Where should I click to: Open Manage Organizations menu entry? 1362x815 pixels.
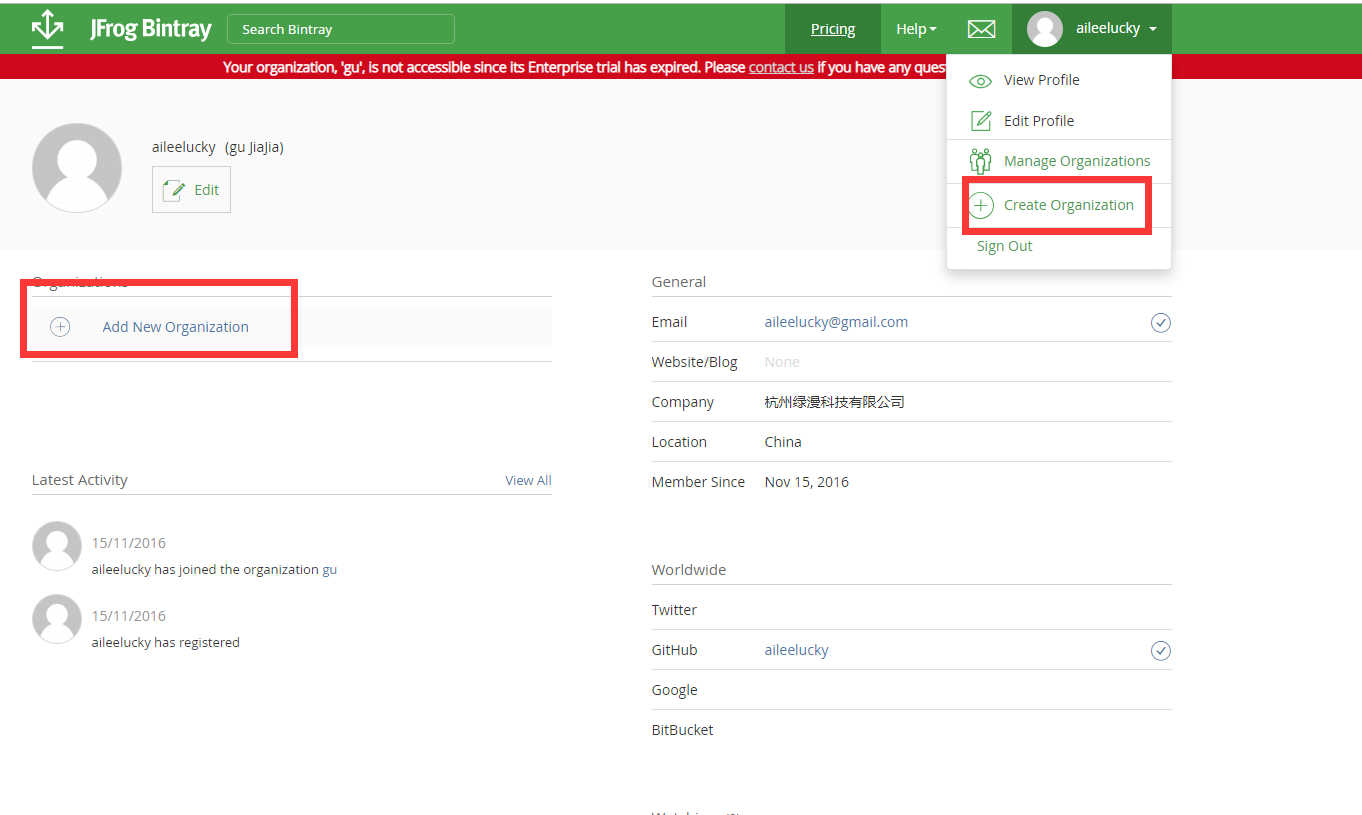pos(1077,161)
